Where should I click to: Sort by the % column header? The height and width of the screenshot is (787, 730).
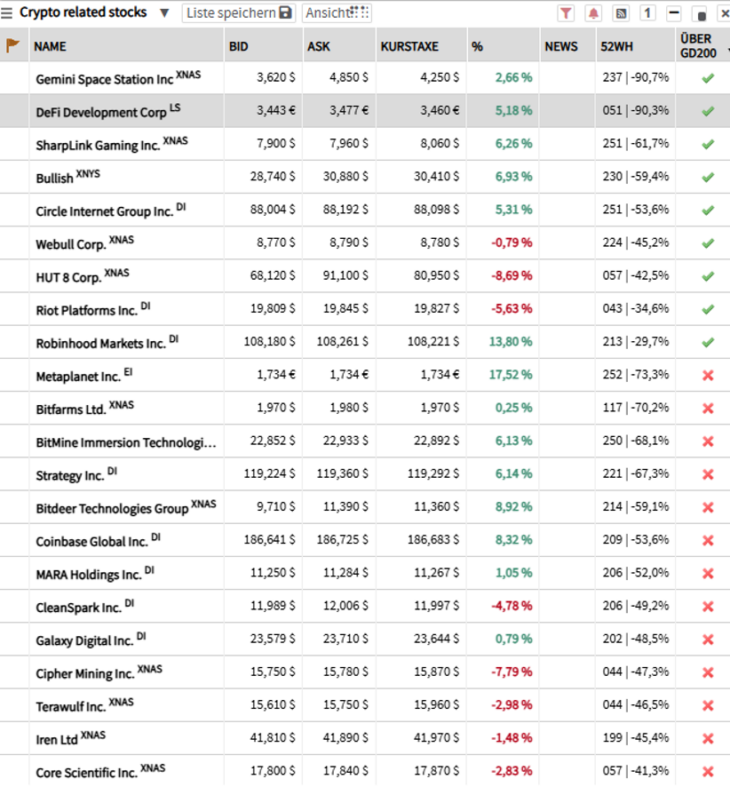(x=477, y=47)
